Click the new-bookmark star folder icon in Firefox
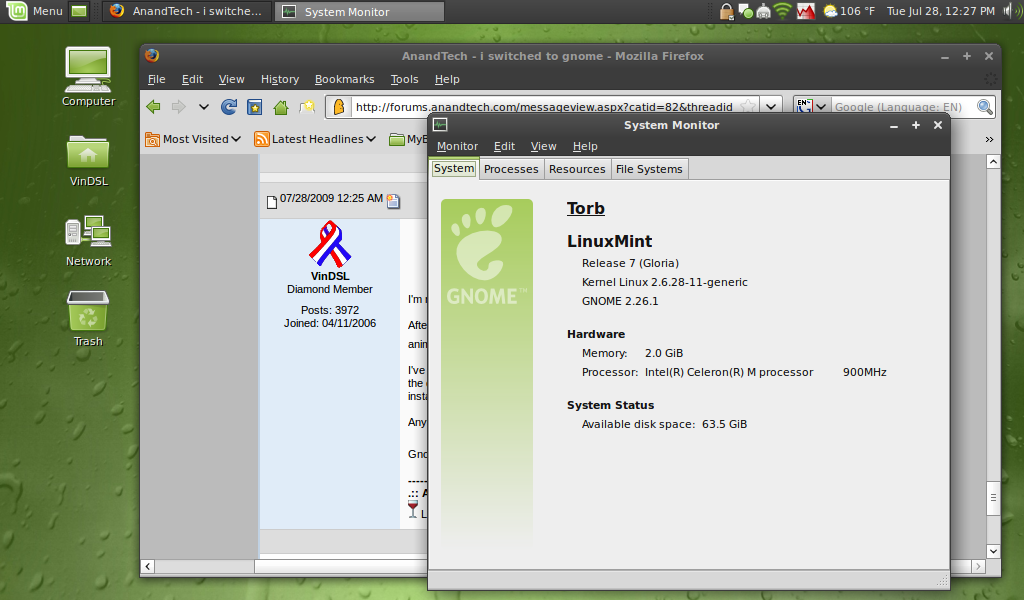The height and width of the screenshot is (600, 1024). point(307,107)
